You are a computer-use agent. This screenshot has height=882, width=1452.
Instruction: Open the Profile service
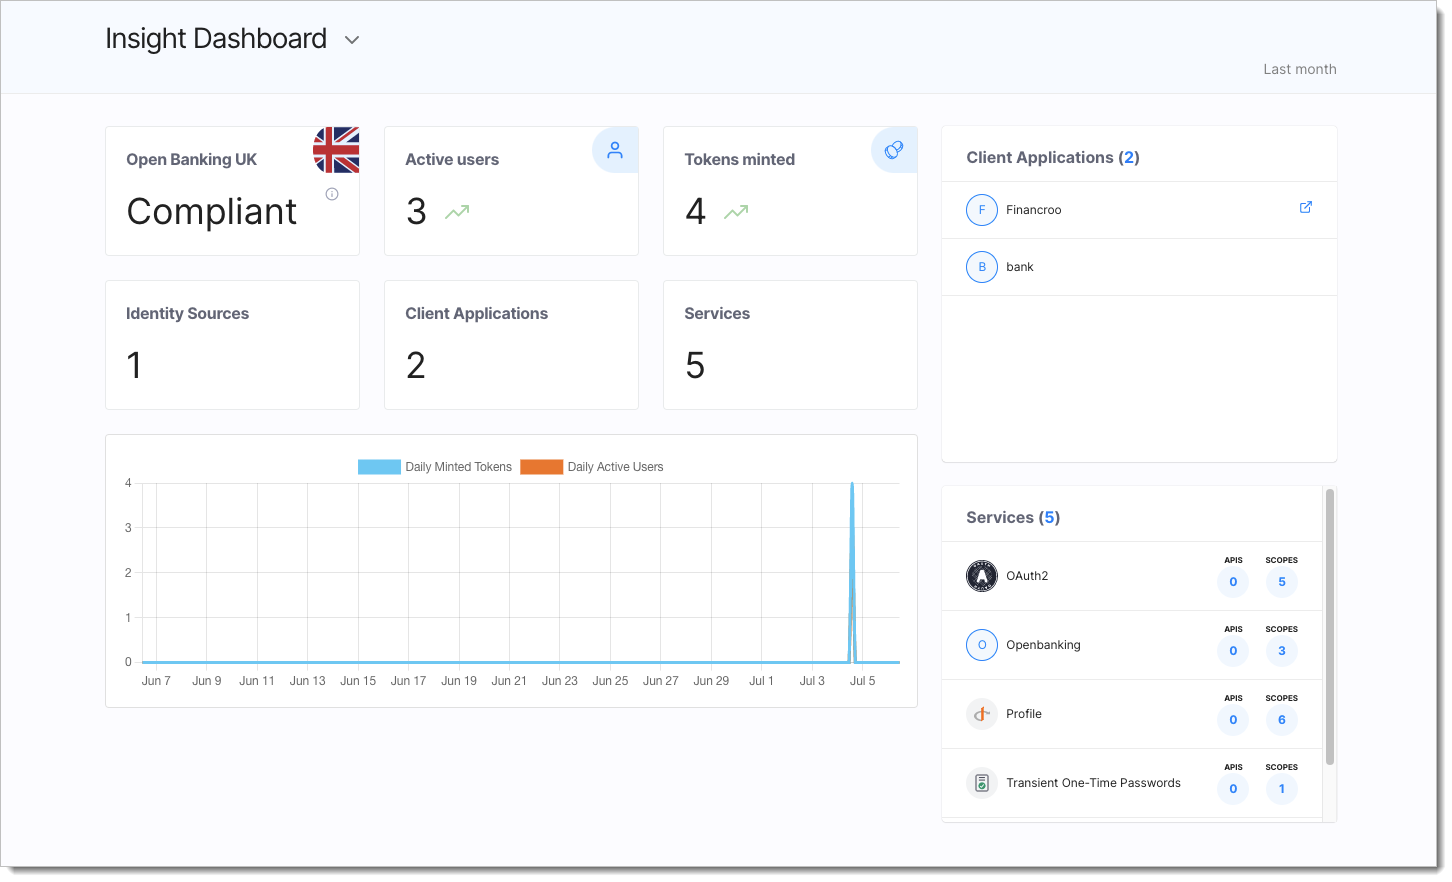[x=1132, y=714]
